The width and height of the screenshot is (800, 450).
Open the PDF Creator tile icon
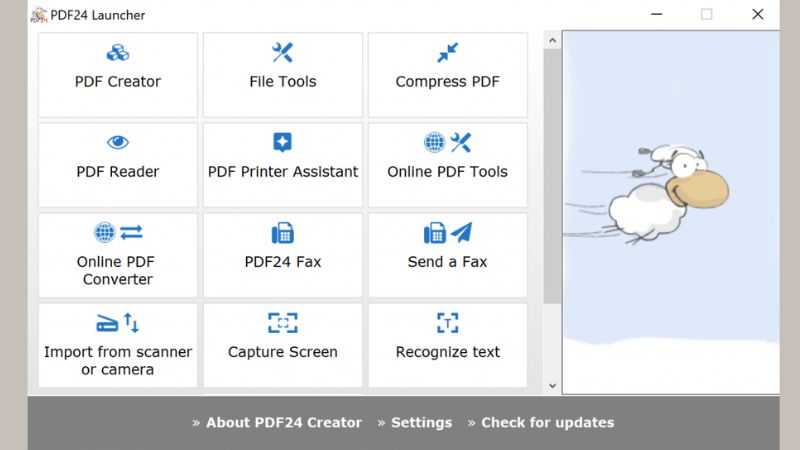(118, 53)
